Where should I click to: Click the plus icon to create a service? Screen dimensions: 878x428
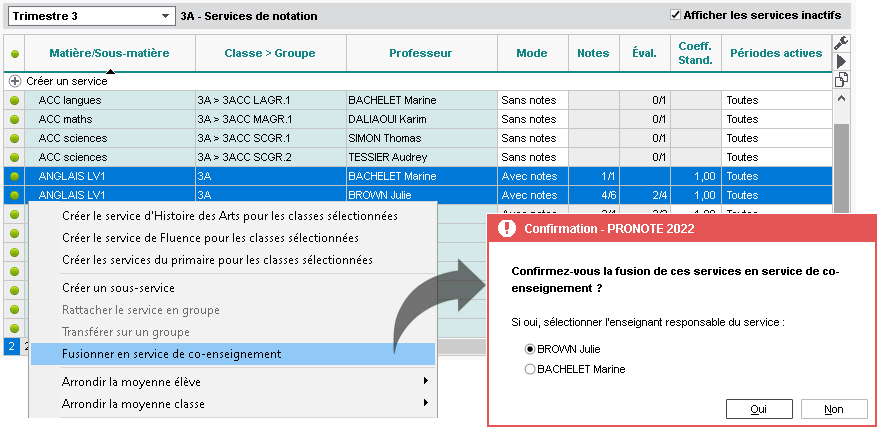click(x=15, y=81)
